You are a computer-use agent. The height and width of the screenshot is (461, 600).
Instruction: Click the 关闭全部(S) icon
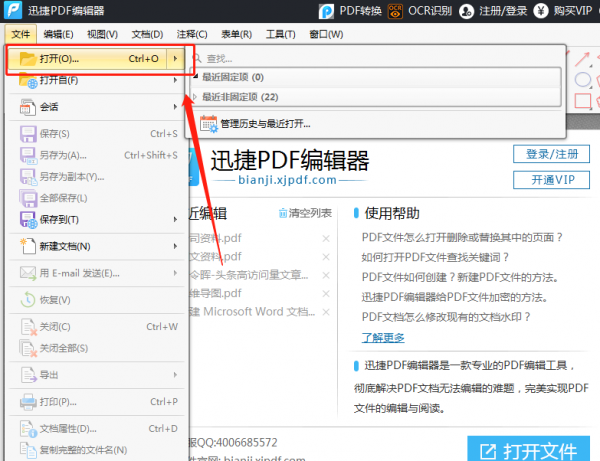click(28, 349)
